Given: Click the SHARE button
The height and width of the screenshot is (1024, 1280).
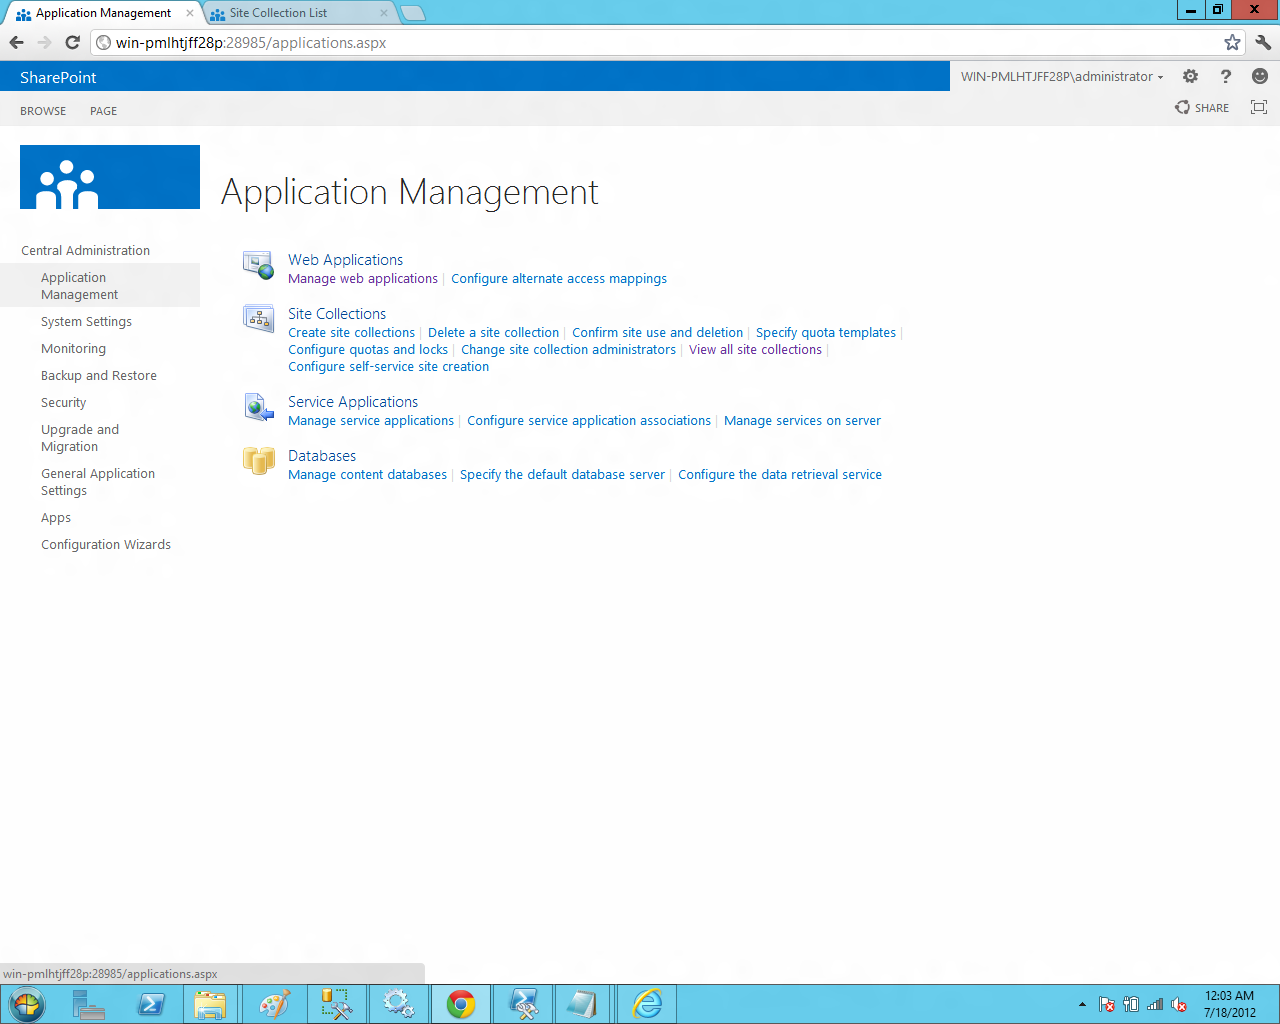Looking at the screenshot, I should pos(1202,107).
